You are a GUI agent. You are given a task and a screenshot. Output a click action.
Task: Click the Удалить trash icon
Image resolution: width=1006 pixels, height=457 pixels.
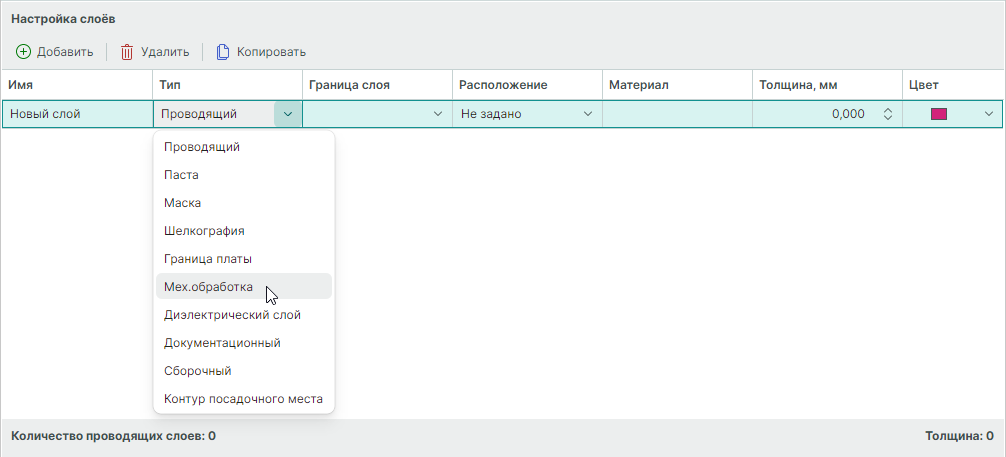(127, 52)
